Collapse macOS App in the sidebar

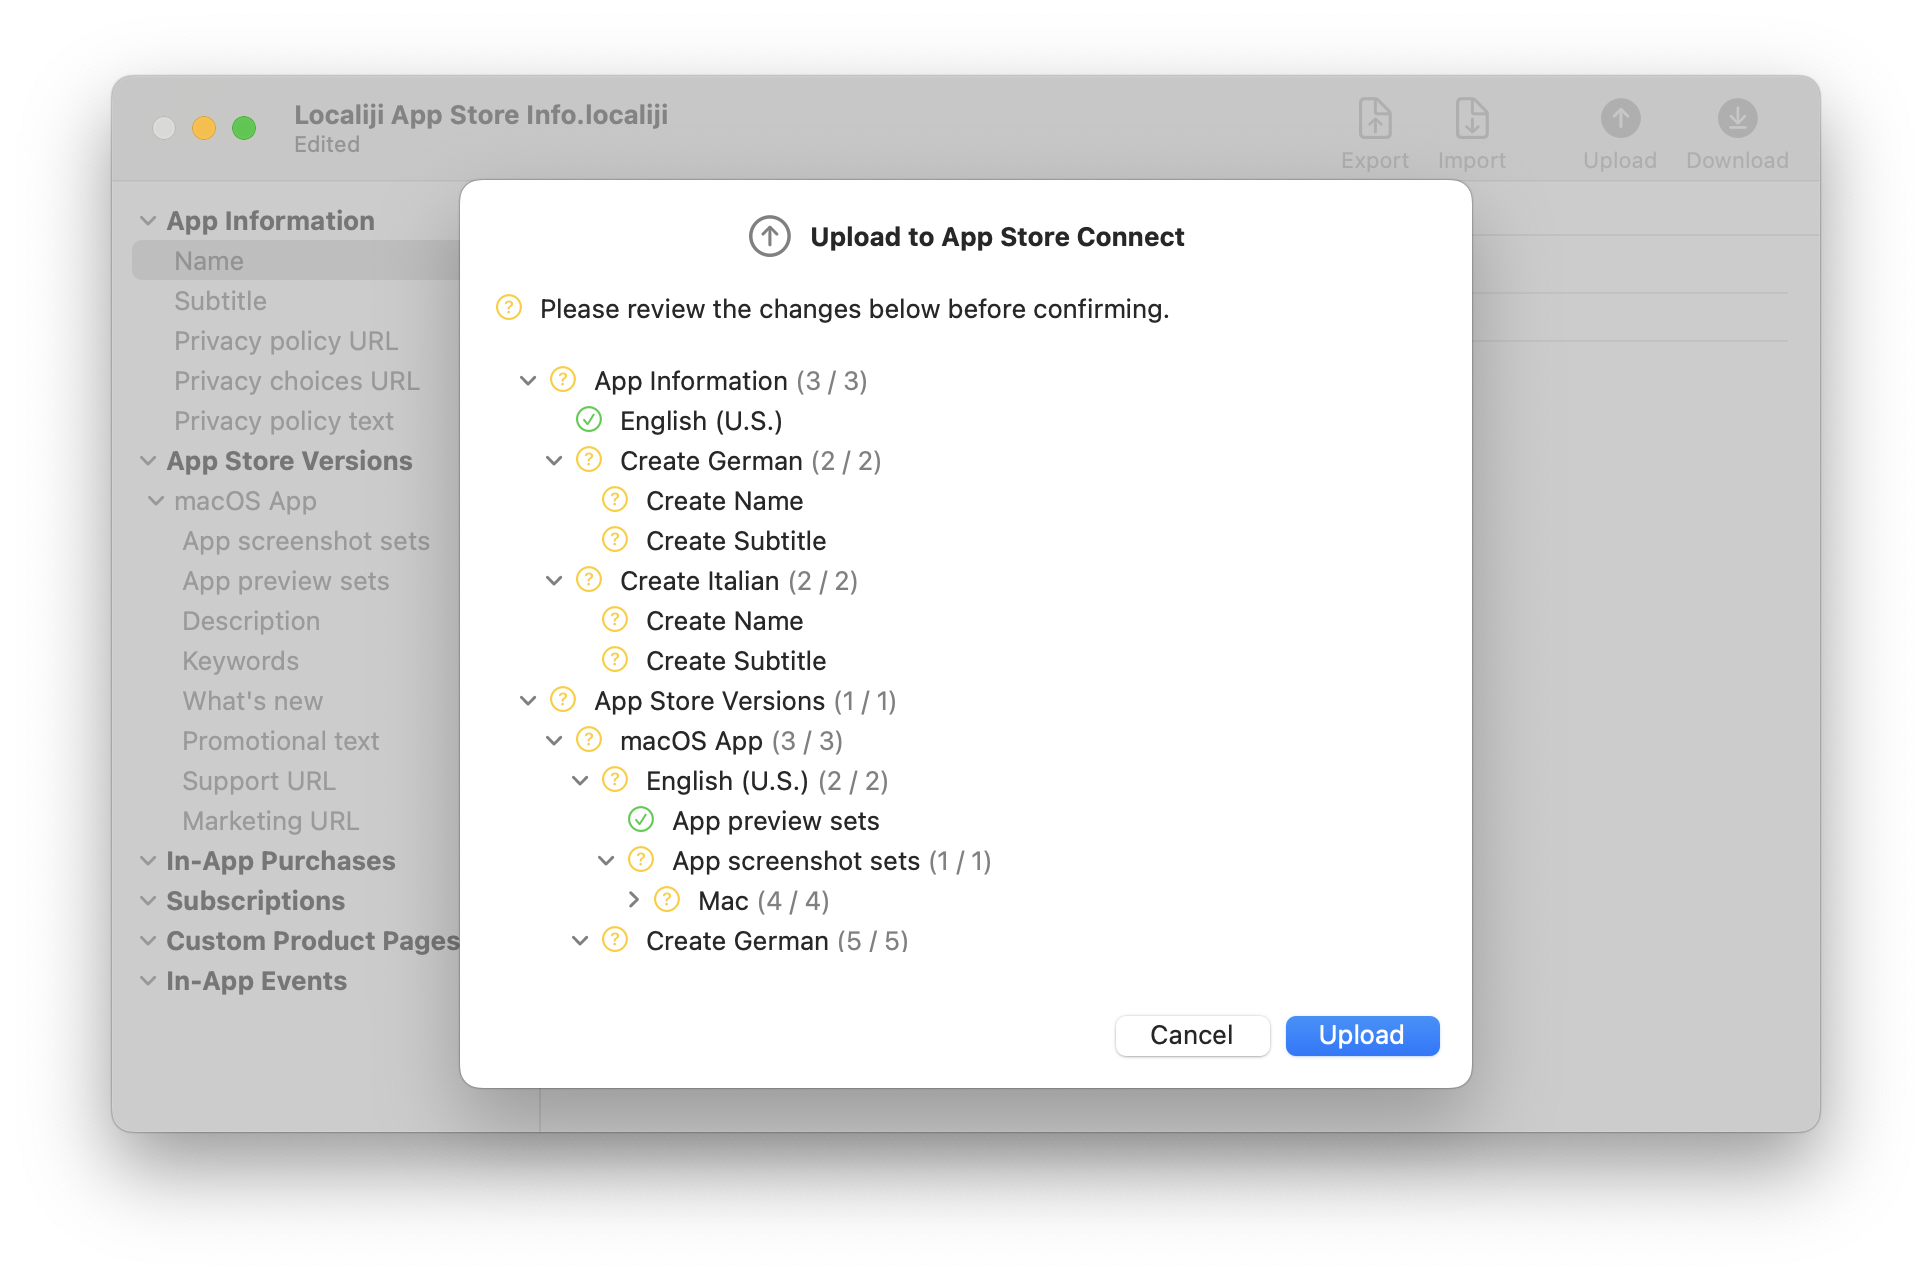click(x=156, y=501)
